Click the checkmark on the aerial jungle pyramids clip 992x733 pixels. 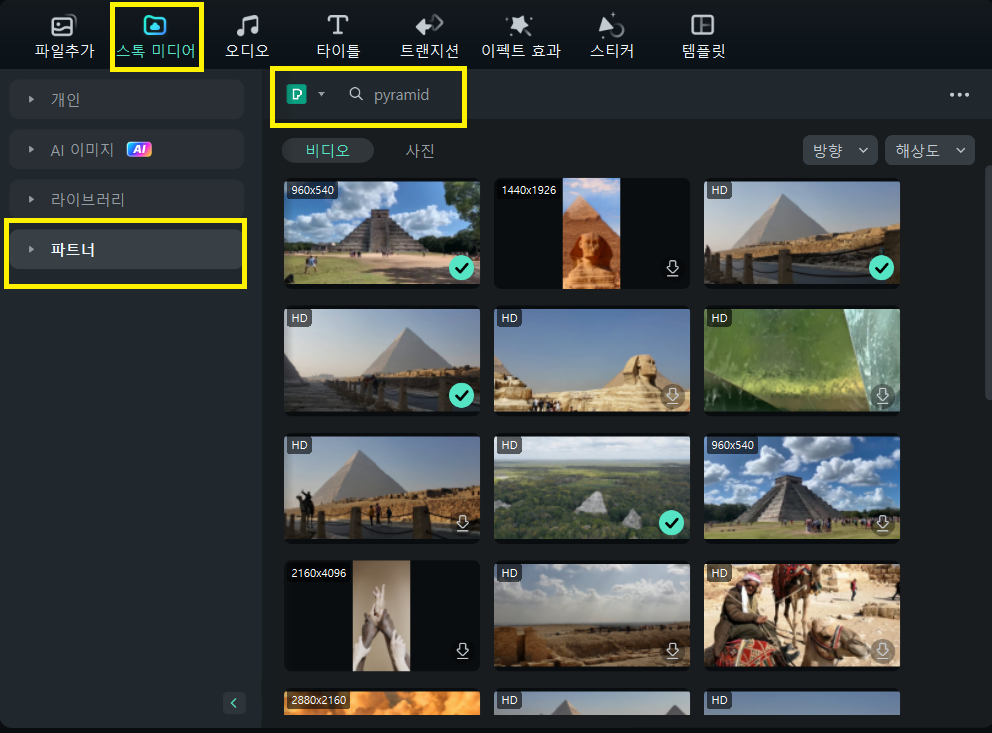pyautogui.click(x=671, y=523)
